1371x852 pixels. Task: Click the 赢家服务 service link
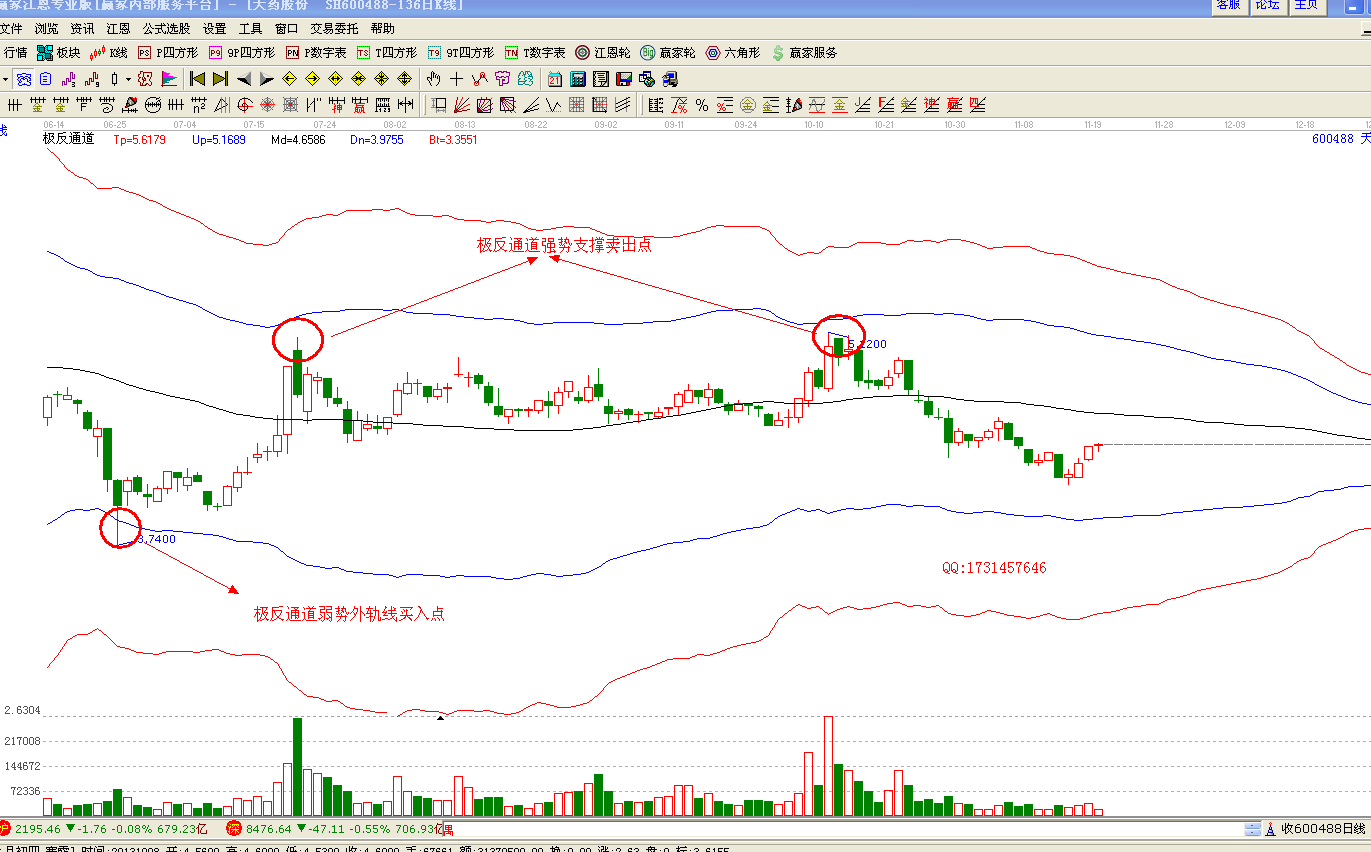(804, 53)
